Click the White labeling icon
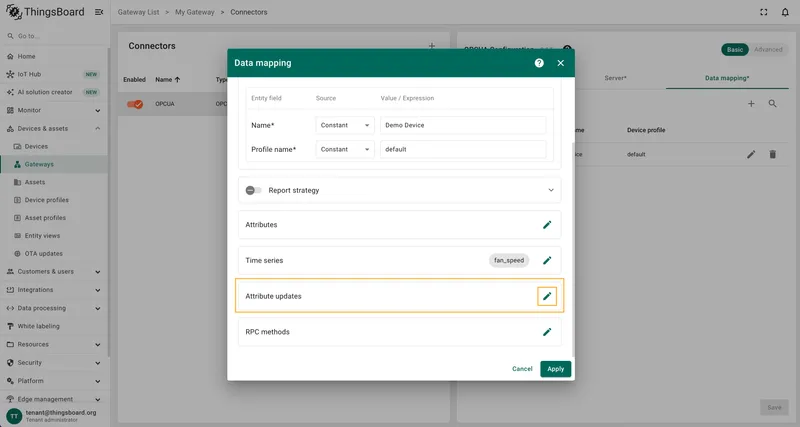The width and height of the screenshot is (800, 427). [10, 326]
